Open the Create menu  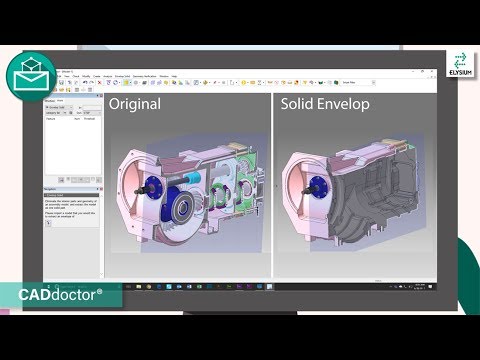pos(97,76)
